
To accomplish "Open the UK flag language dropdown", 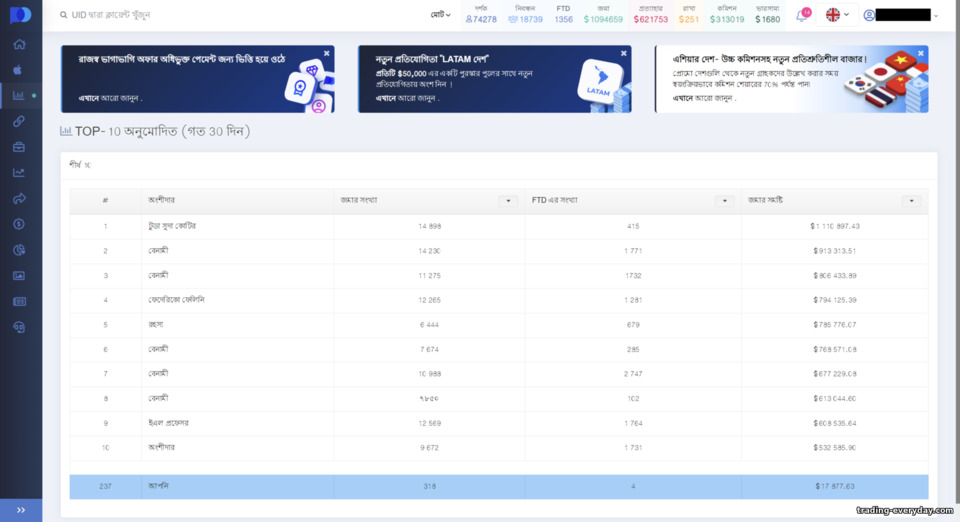I will pos(837,15).
